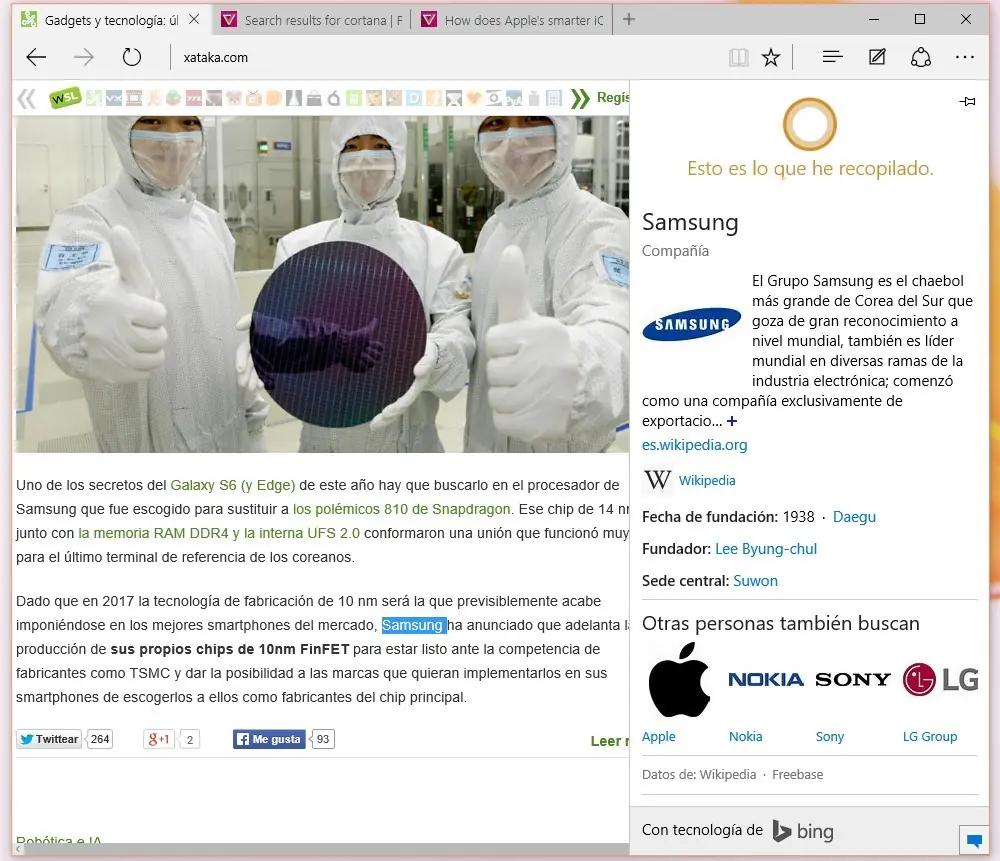This screenshot has height=861, width=1000.
Task: Open the Share icon in toolbar
Action: click(921, 58)
